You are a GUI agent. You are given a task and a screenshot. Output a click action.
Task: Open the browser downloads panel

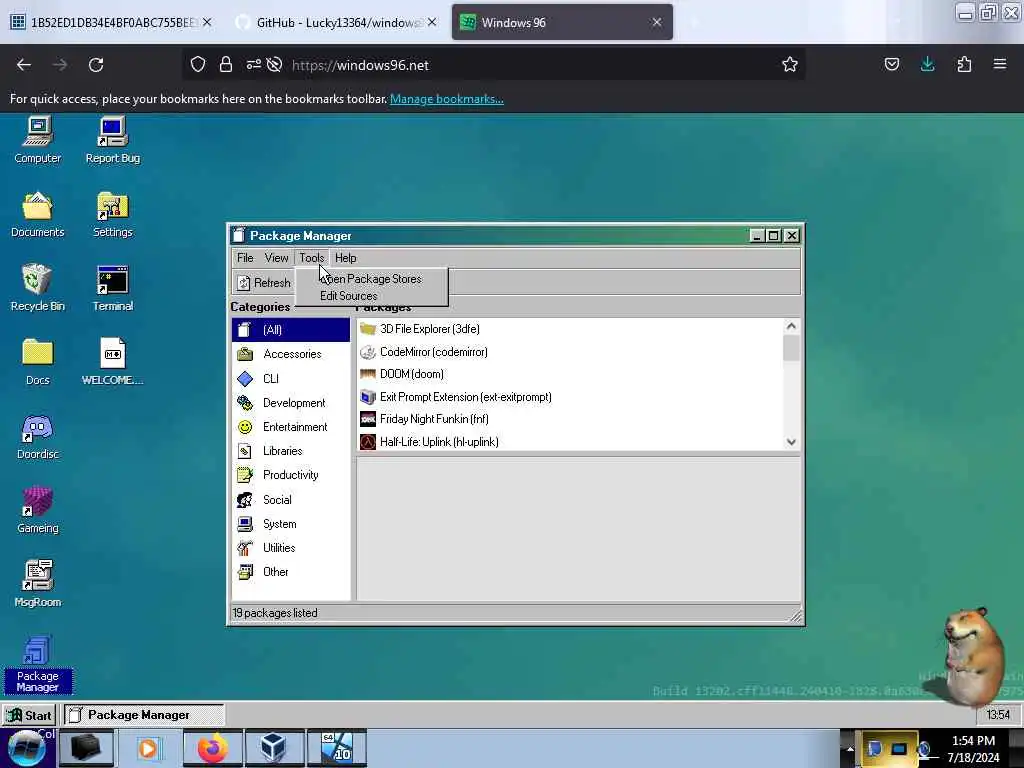(927, 64)
